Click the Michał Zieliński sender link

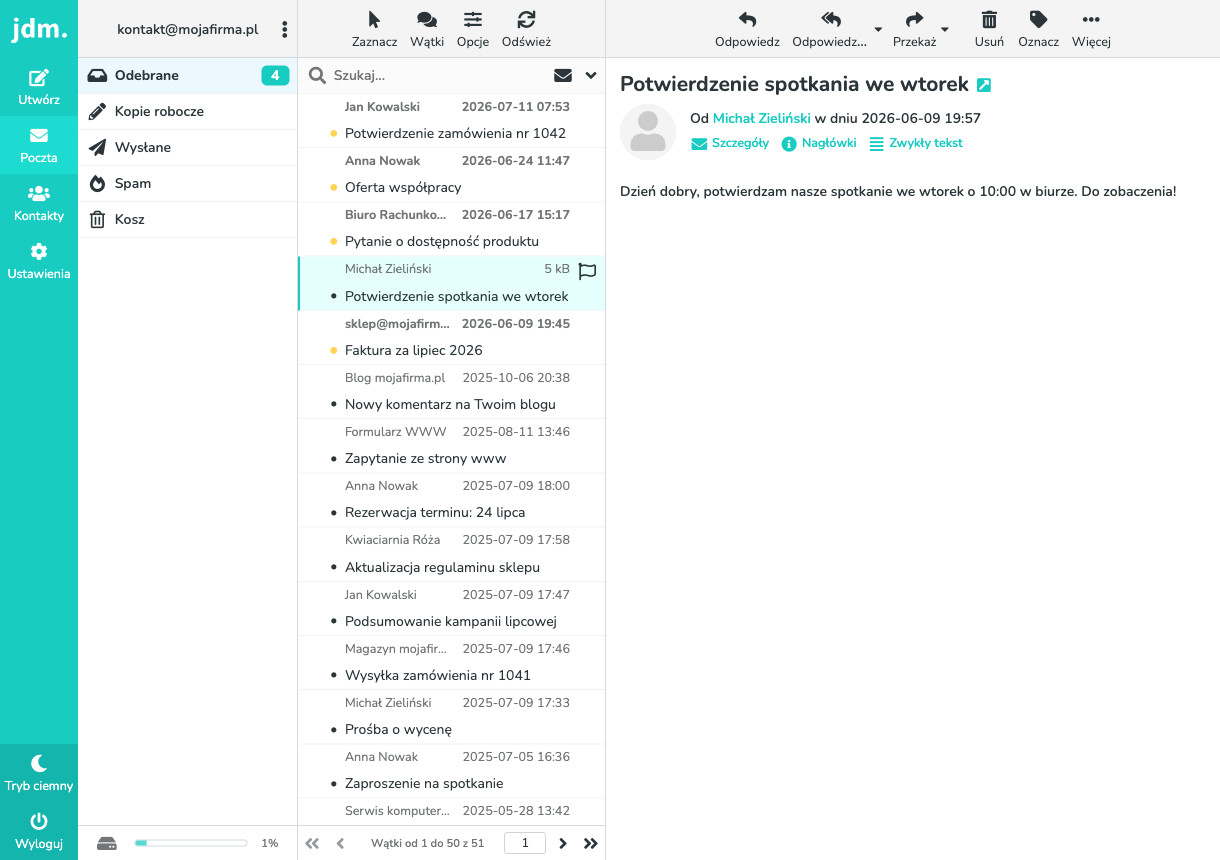[761, 118]
